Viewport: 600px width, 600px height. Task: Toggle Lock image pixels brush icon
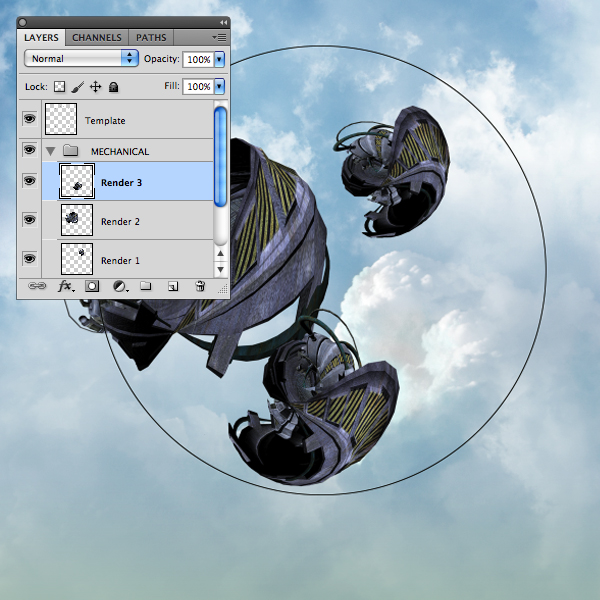77,87
